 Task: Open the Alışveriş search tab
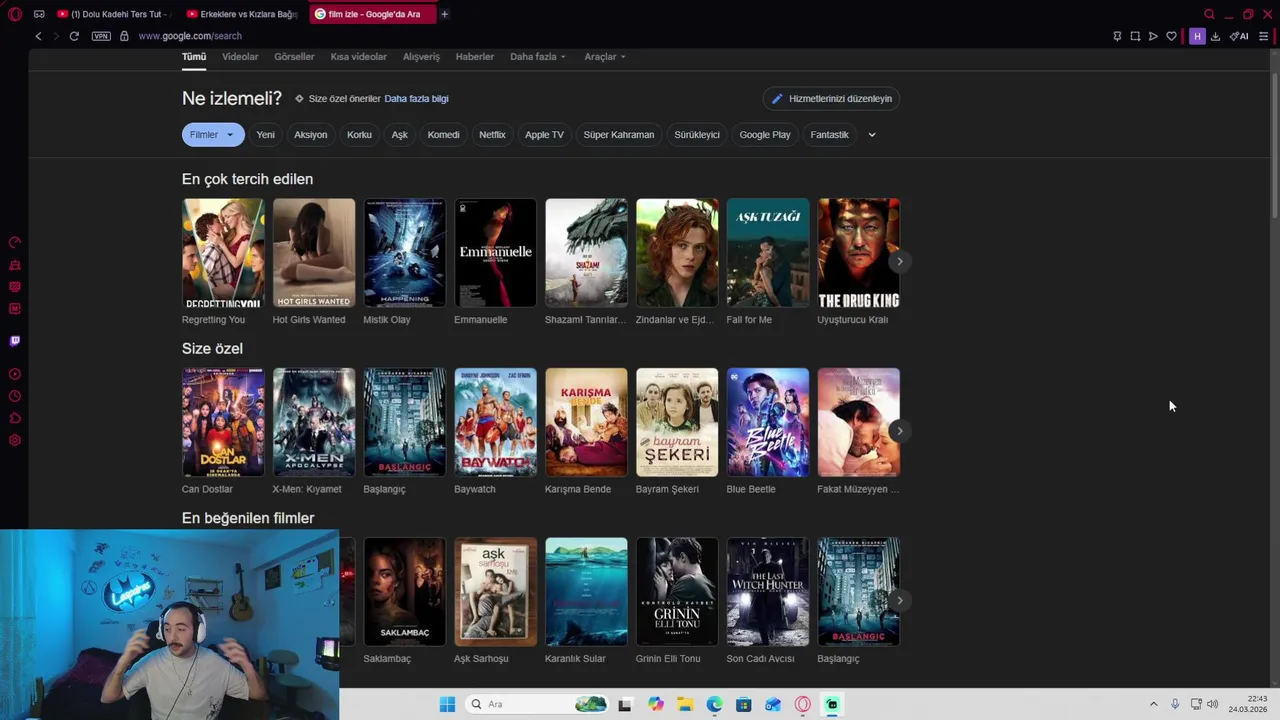click(x=421, y=57)
